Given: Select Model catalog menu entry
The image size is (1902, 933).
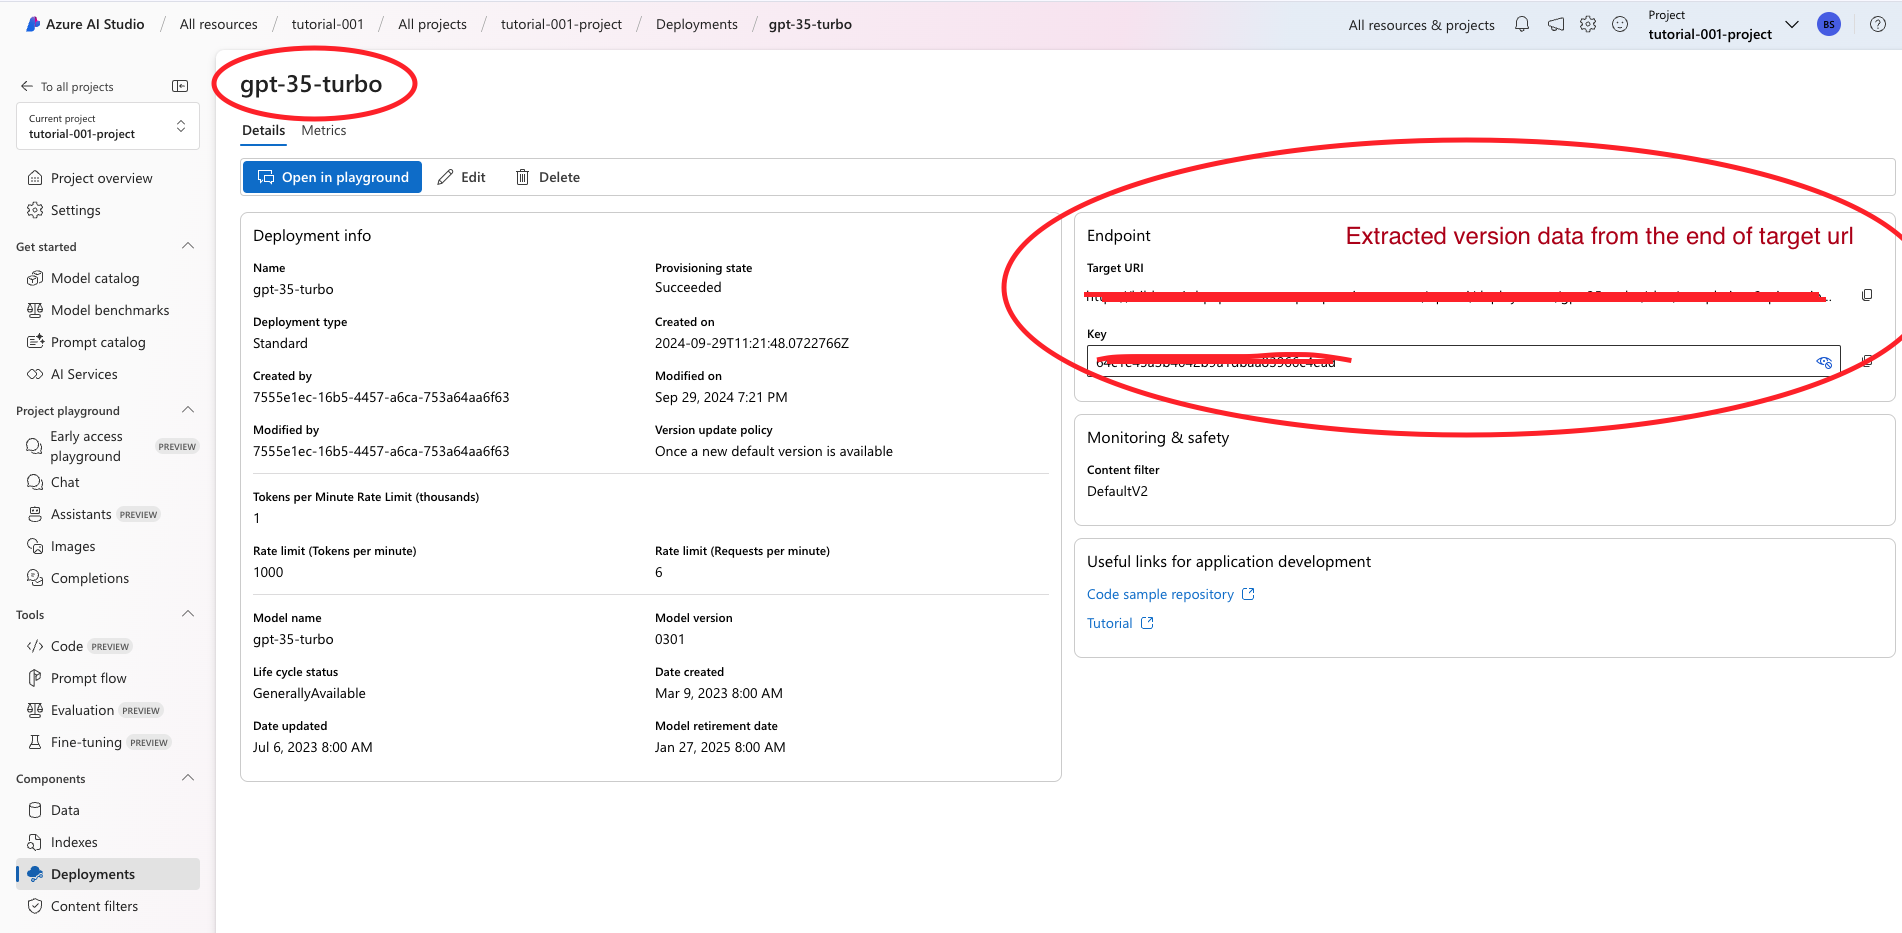Looking at the screenshot, I should (108, 278).
